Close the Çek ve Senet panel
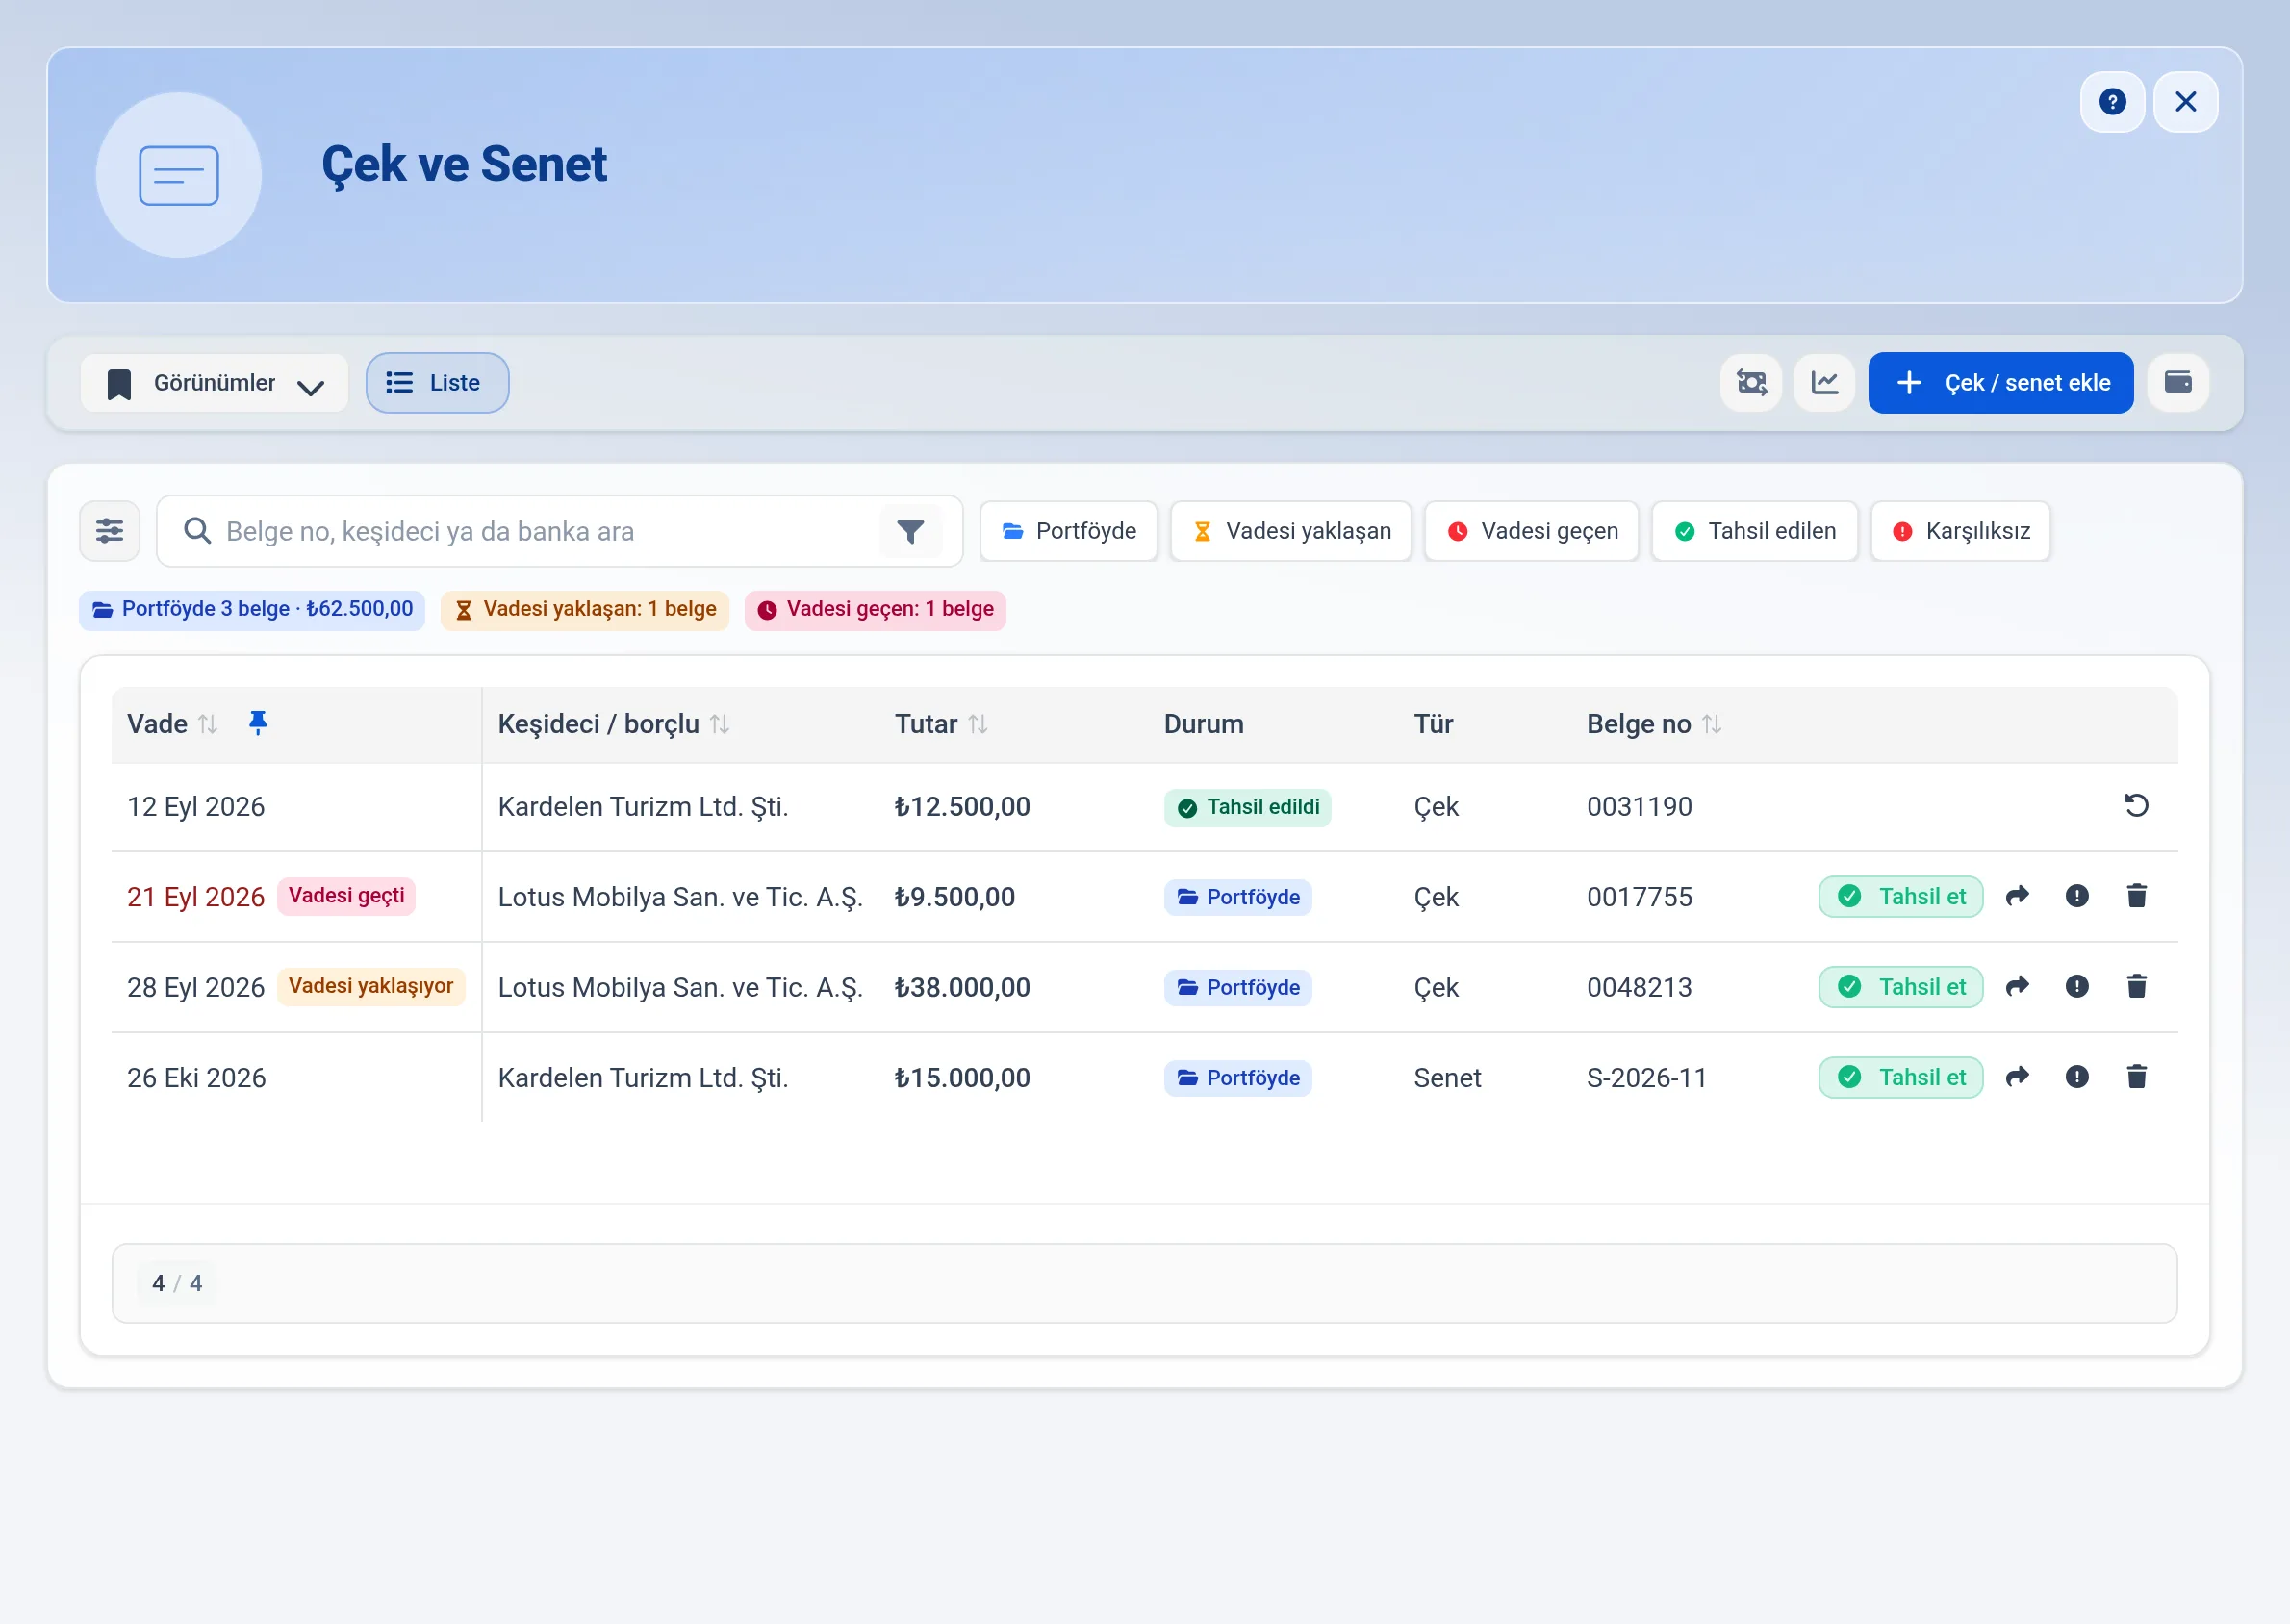The width and height of the screenshot is (2290, 1624). [2185, 102]
